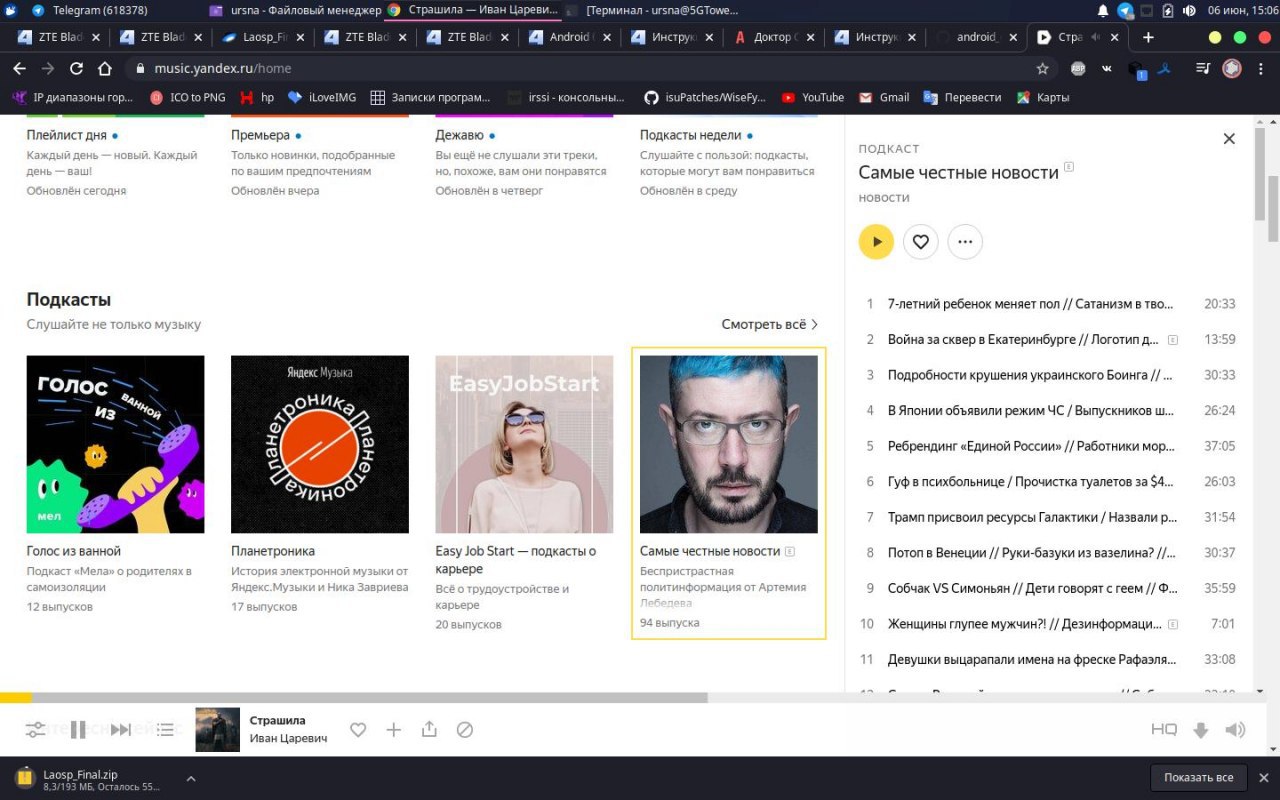1280x800 pixels.
Task: Like the current track with heart icon
Action: pos(358,730)
